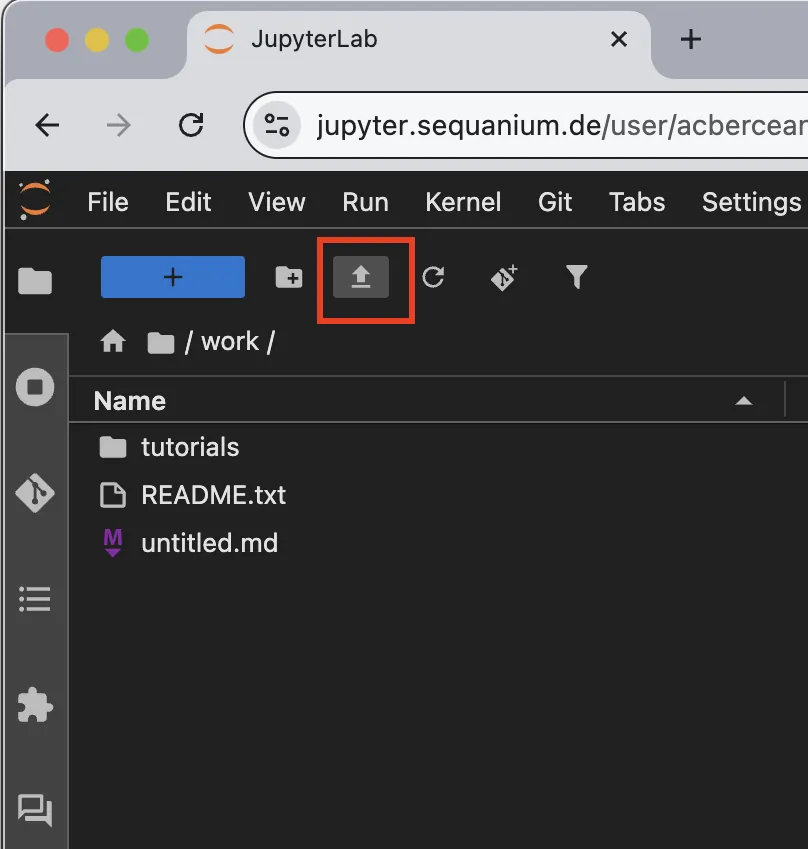The width and height of the screenshot is (808, 849).
Task: Navigate to work in the breadcrumb
Action: 230,342
